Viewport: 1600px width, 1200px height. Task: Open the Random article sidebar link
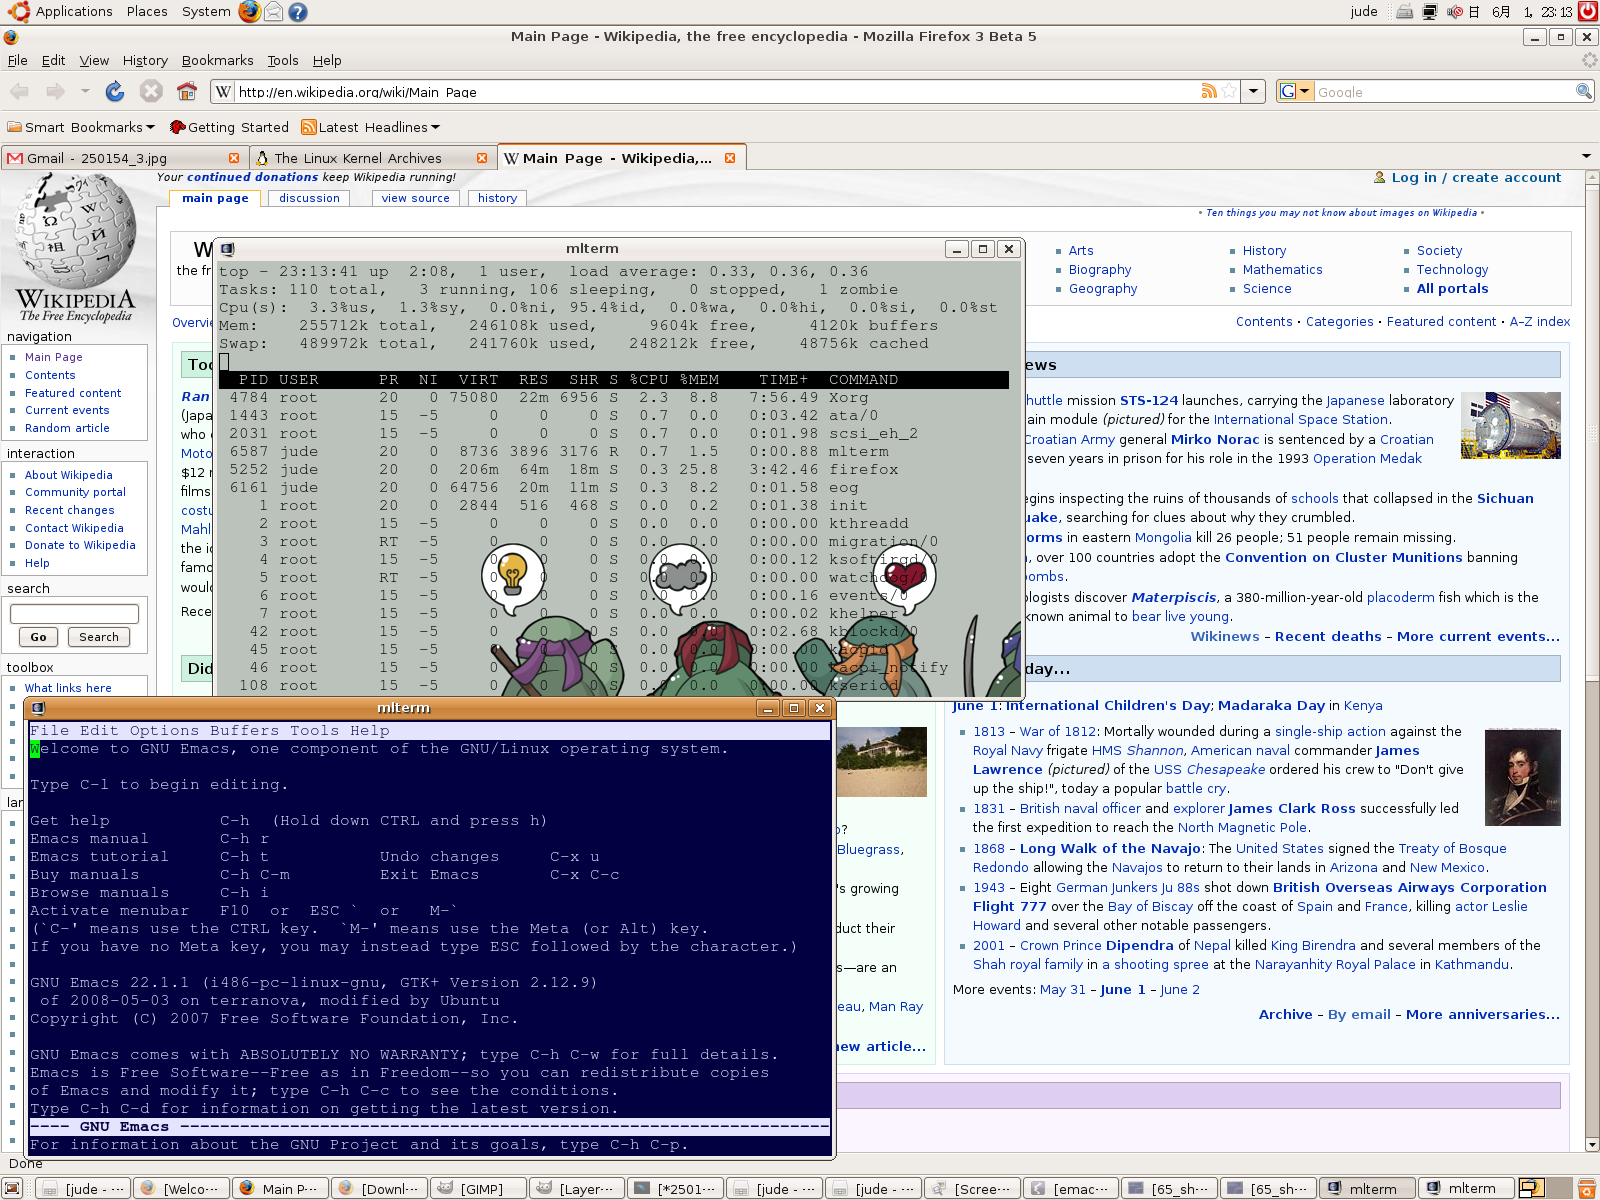(x=67, y=428)
